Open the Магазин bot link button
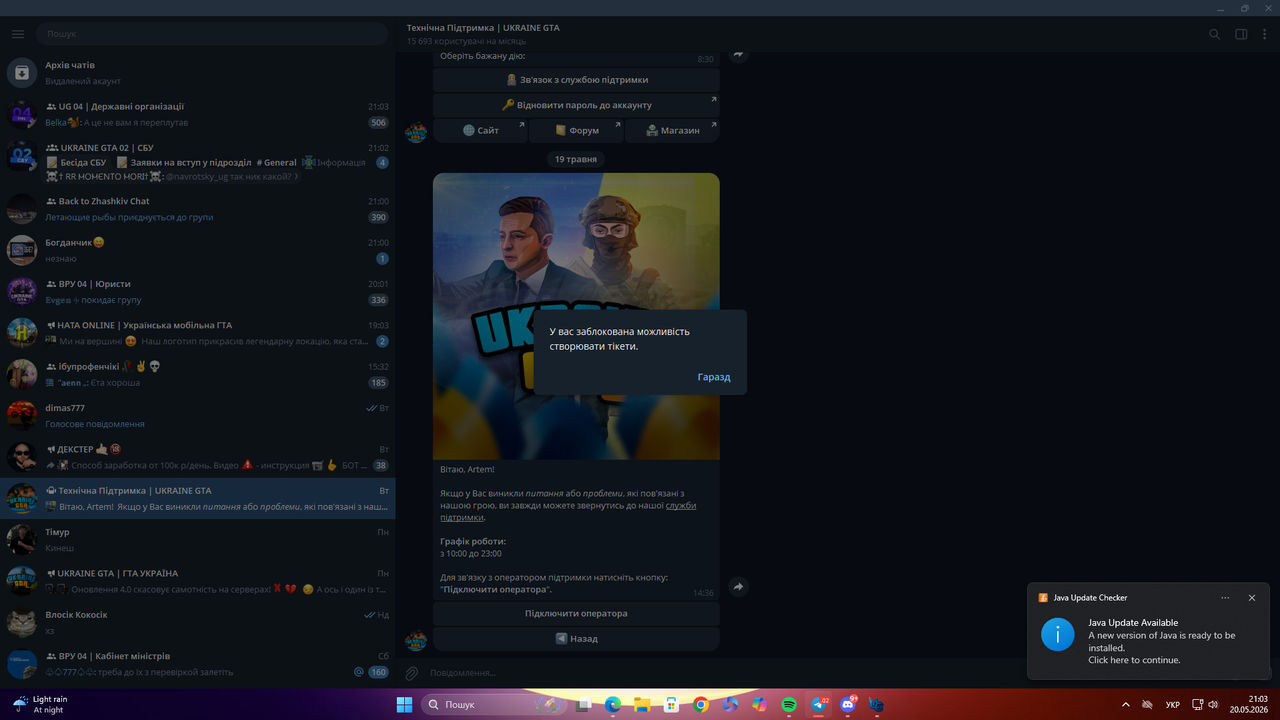 672,130
